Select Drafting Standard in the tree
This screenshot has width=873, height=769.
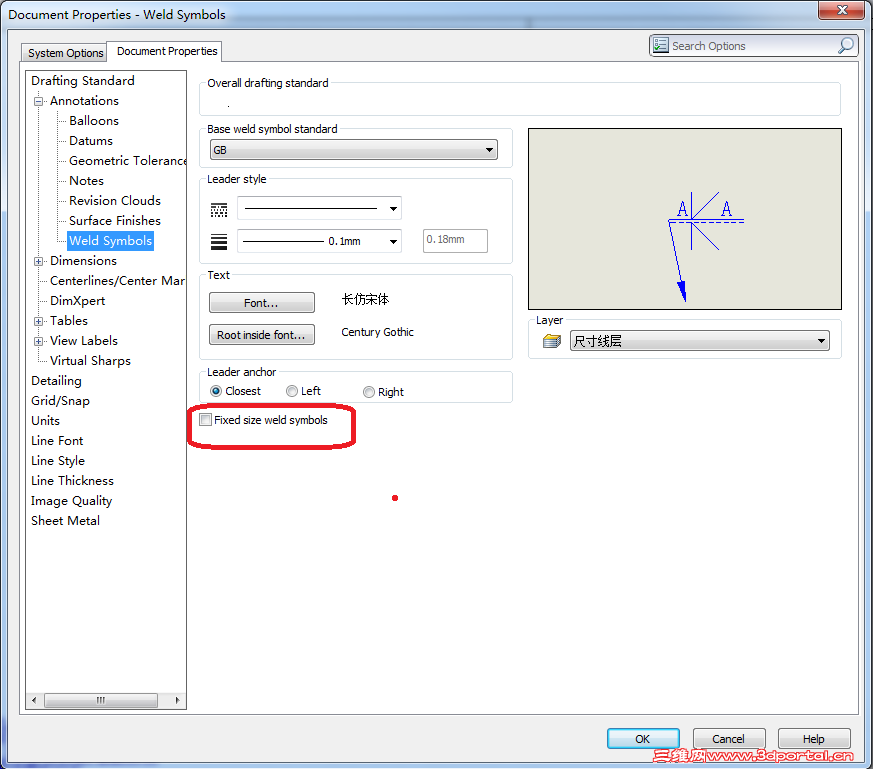click(82, 81)
